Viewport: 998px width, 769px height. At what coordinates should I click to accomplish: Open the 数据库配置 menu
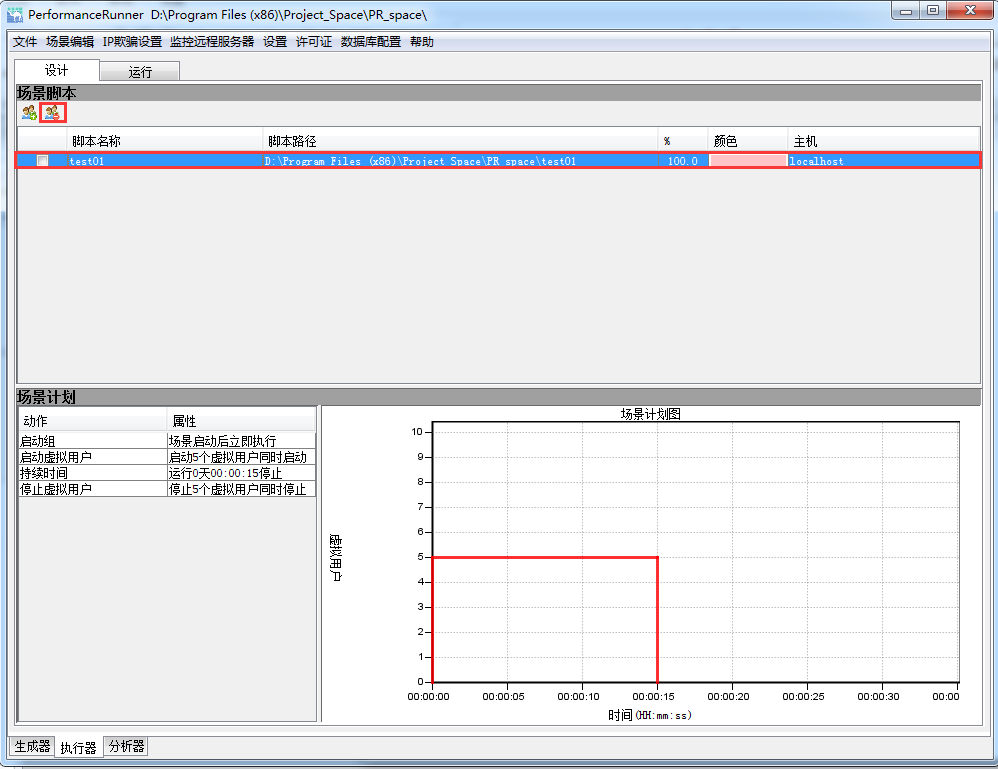(371, 42)
